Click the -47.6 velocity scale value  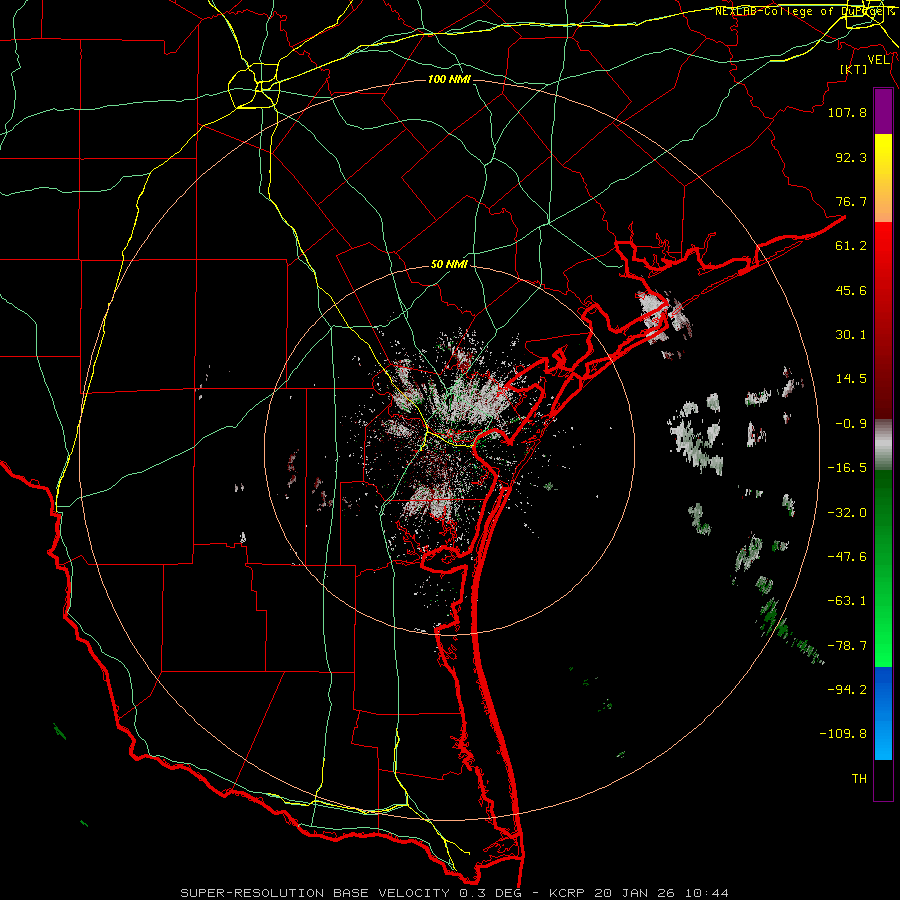point(847,557)
